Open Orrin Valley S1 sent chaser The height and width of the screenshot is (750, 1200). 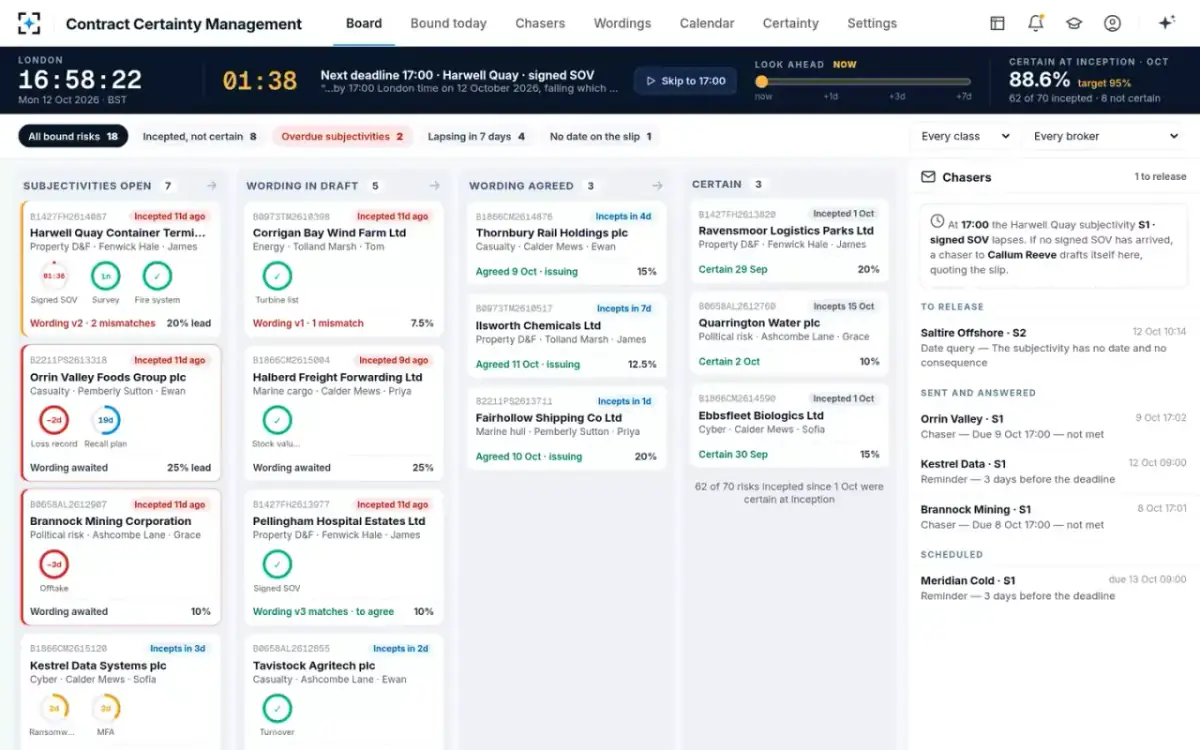pos(1053,426)
